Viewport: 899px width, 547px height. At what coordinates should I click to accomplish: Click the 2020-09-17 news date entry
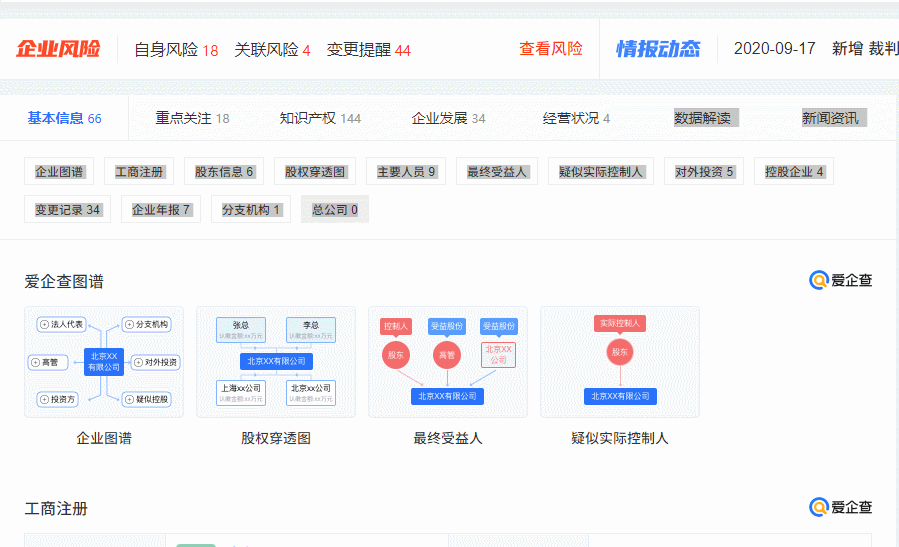pyautogui.click(x=775, y=49)
